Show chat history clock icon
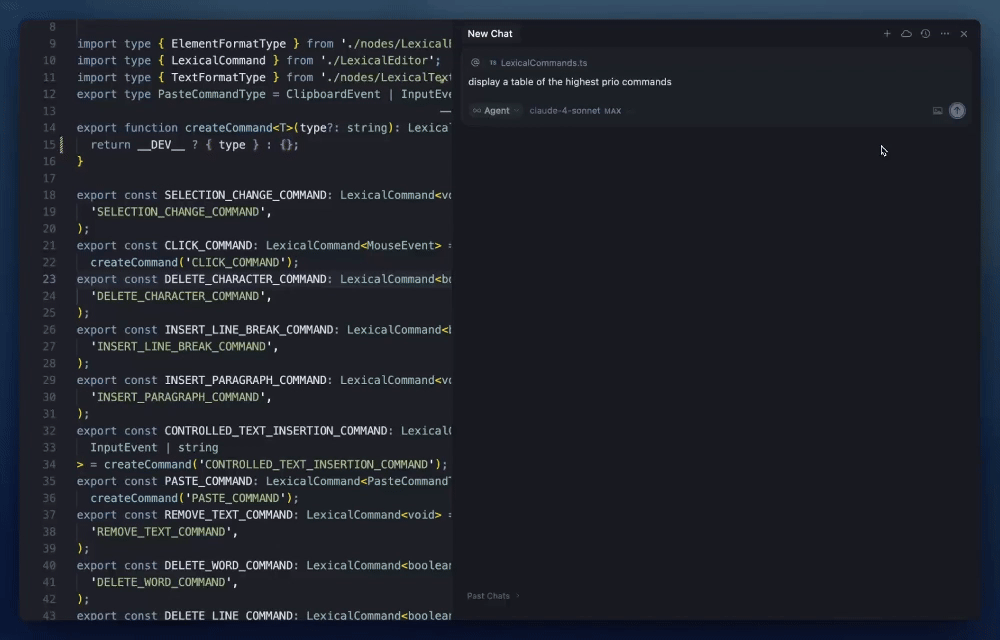Image resolution: width=1000 pixels, height=640 pixels. pos(925,34)
